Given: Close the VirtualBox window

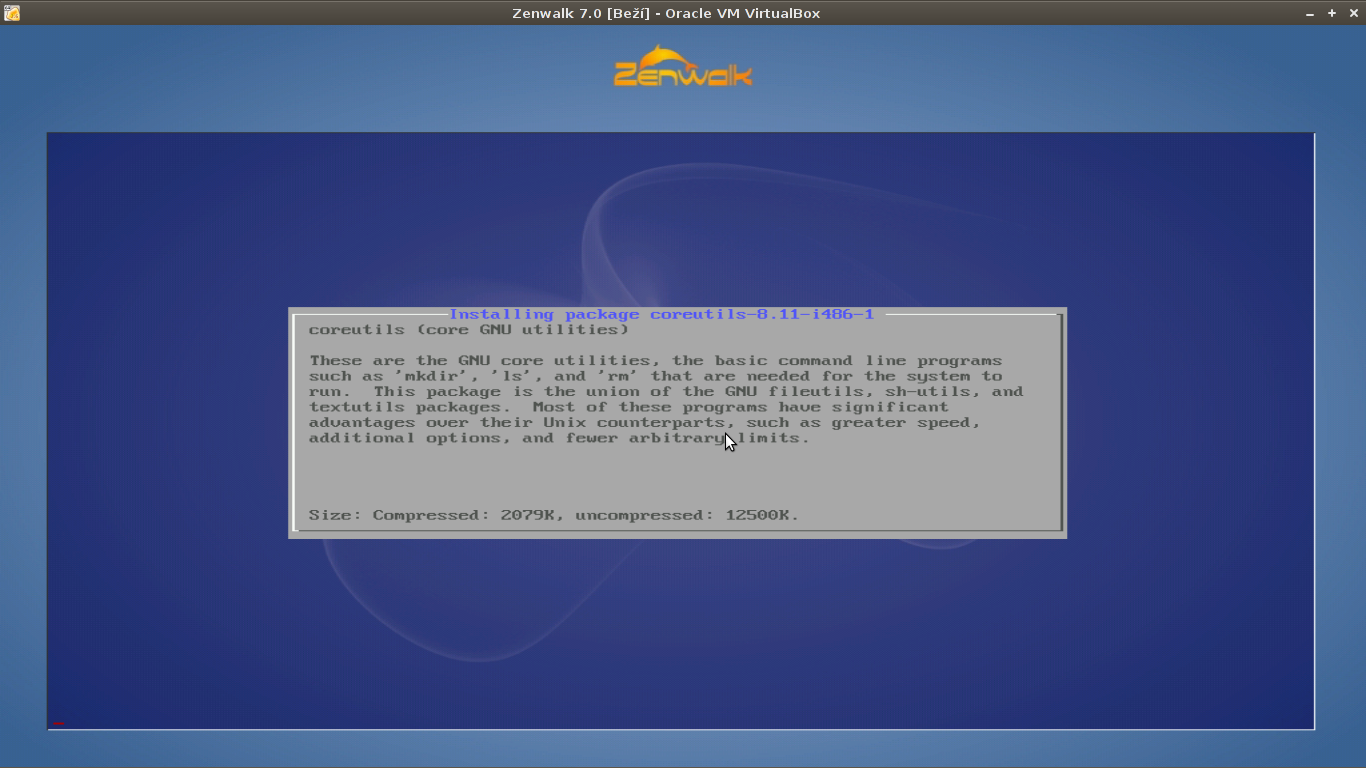Looking at the screenshot, I should coord(1353,13).
